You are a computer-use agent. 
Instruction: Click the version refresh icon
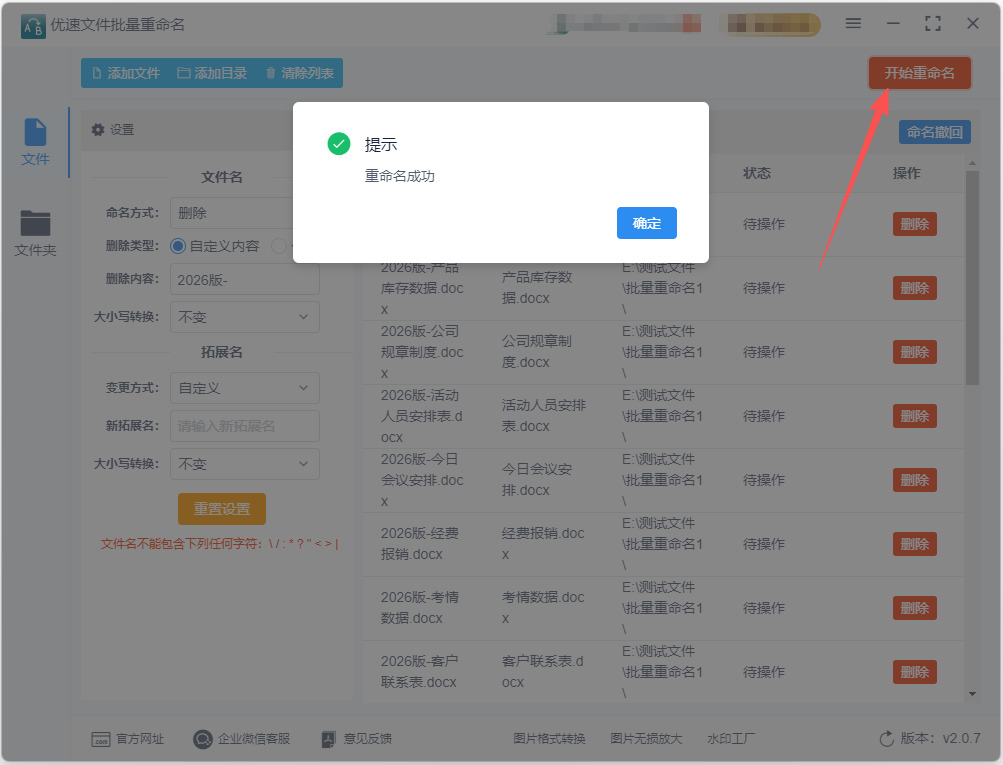887,739
